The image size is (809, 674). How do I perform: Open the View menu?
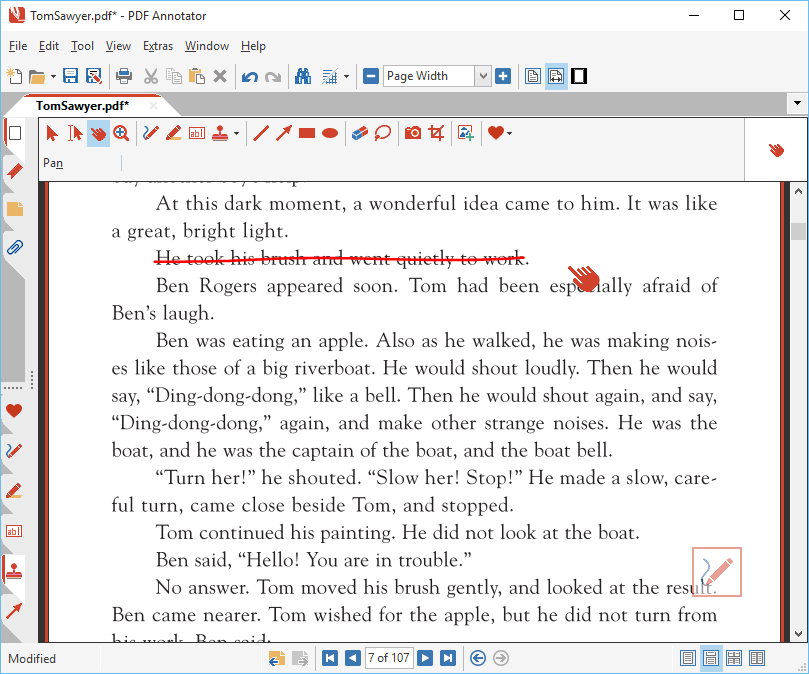coord(118,46)
